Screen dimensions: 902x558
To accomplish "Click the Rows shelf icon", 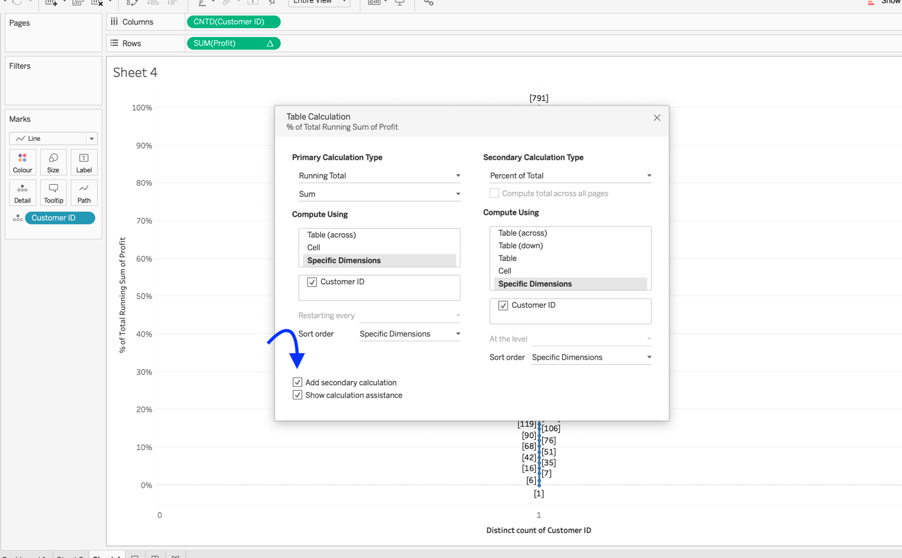I will [114, 43].
